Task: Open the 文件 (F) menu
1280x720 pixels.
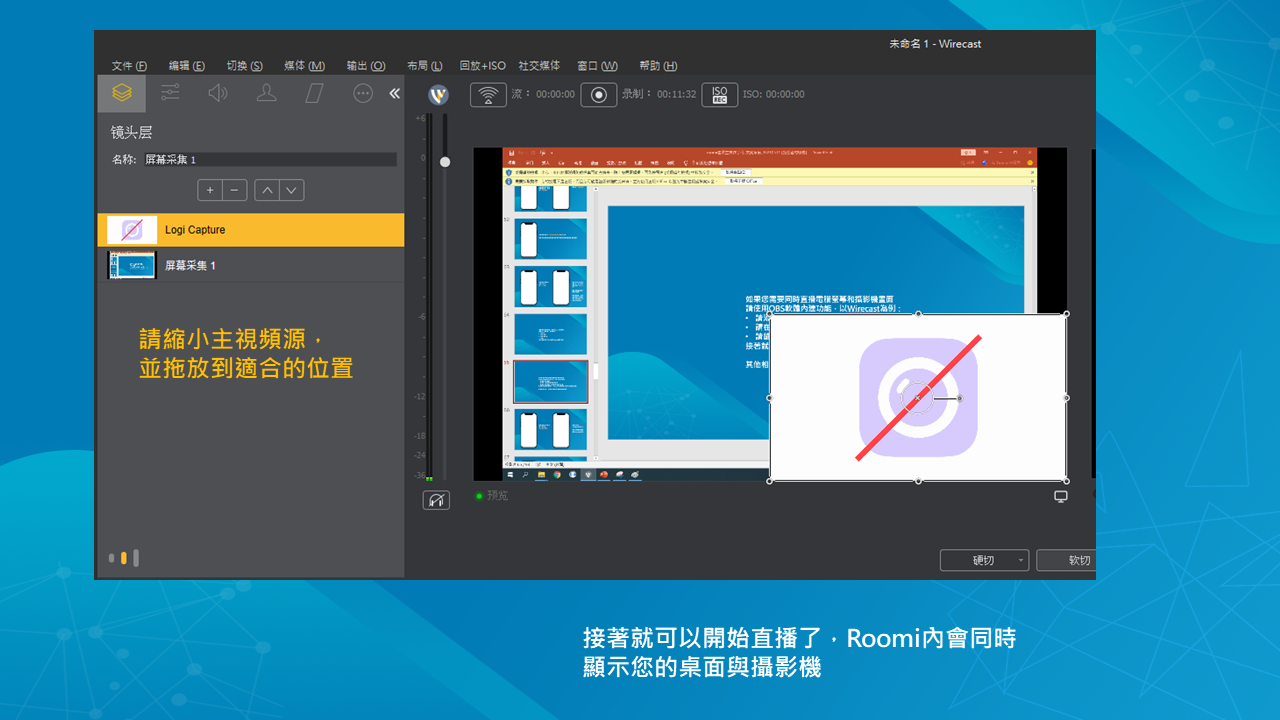Action: click(129, 66)
